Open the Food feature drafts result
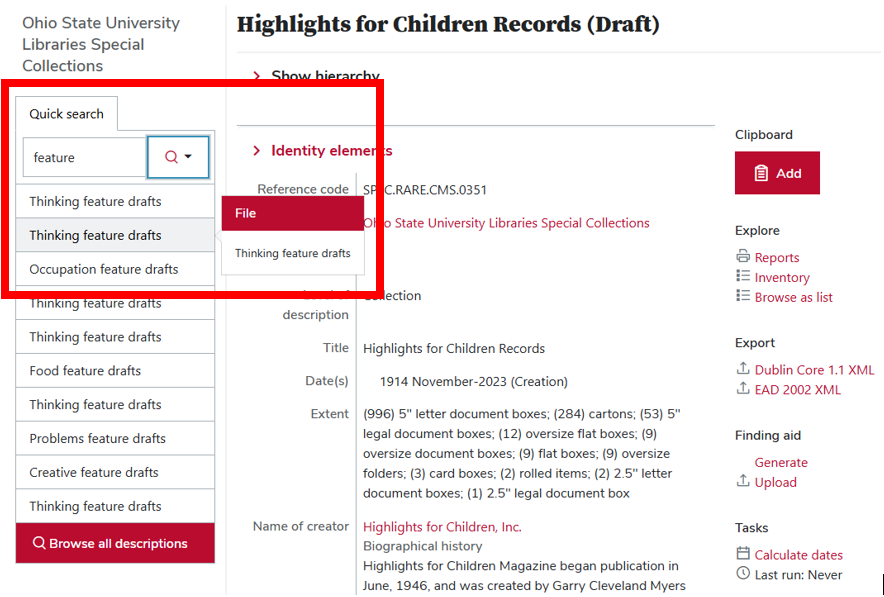This screenshot has height=597, width=884. tap(115, 370)
